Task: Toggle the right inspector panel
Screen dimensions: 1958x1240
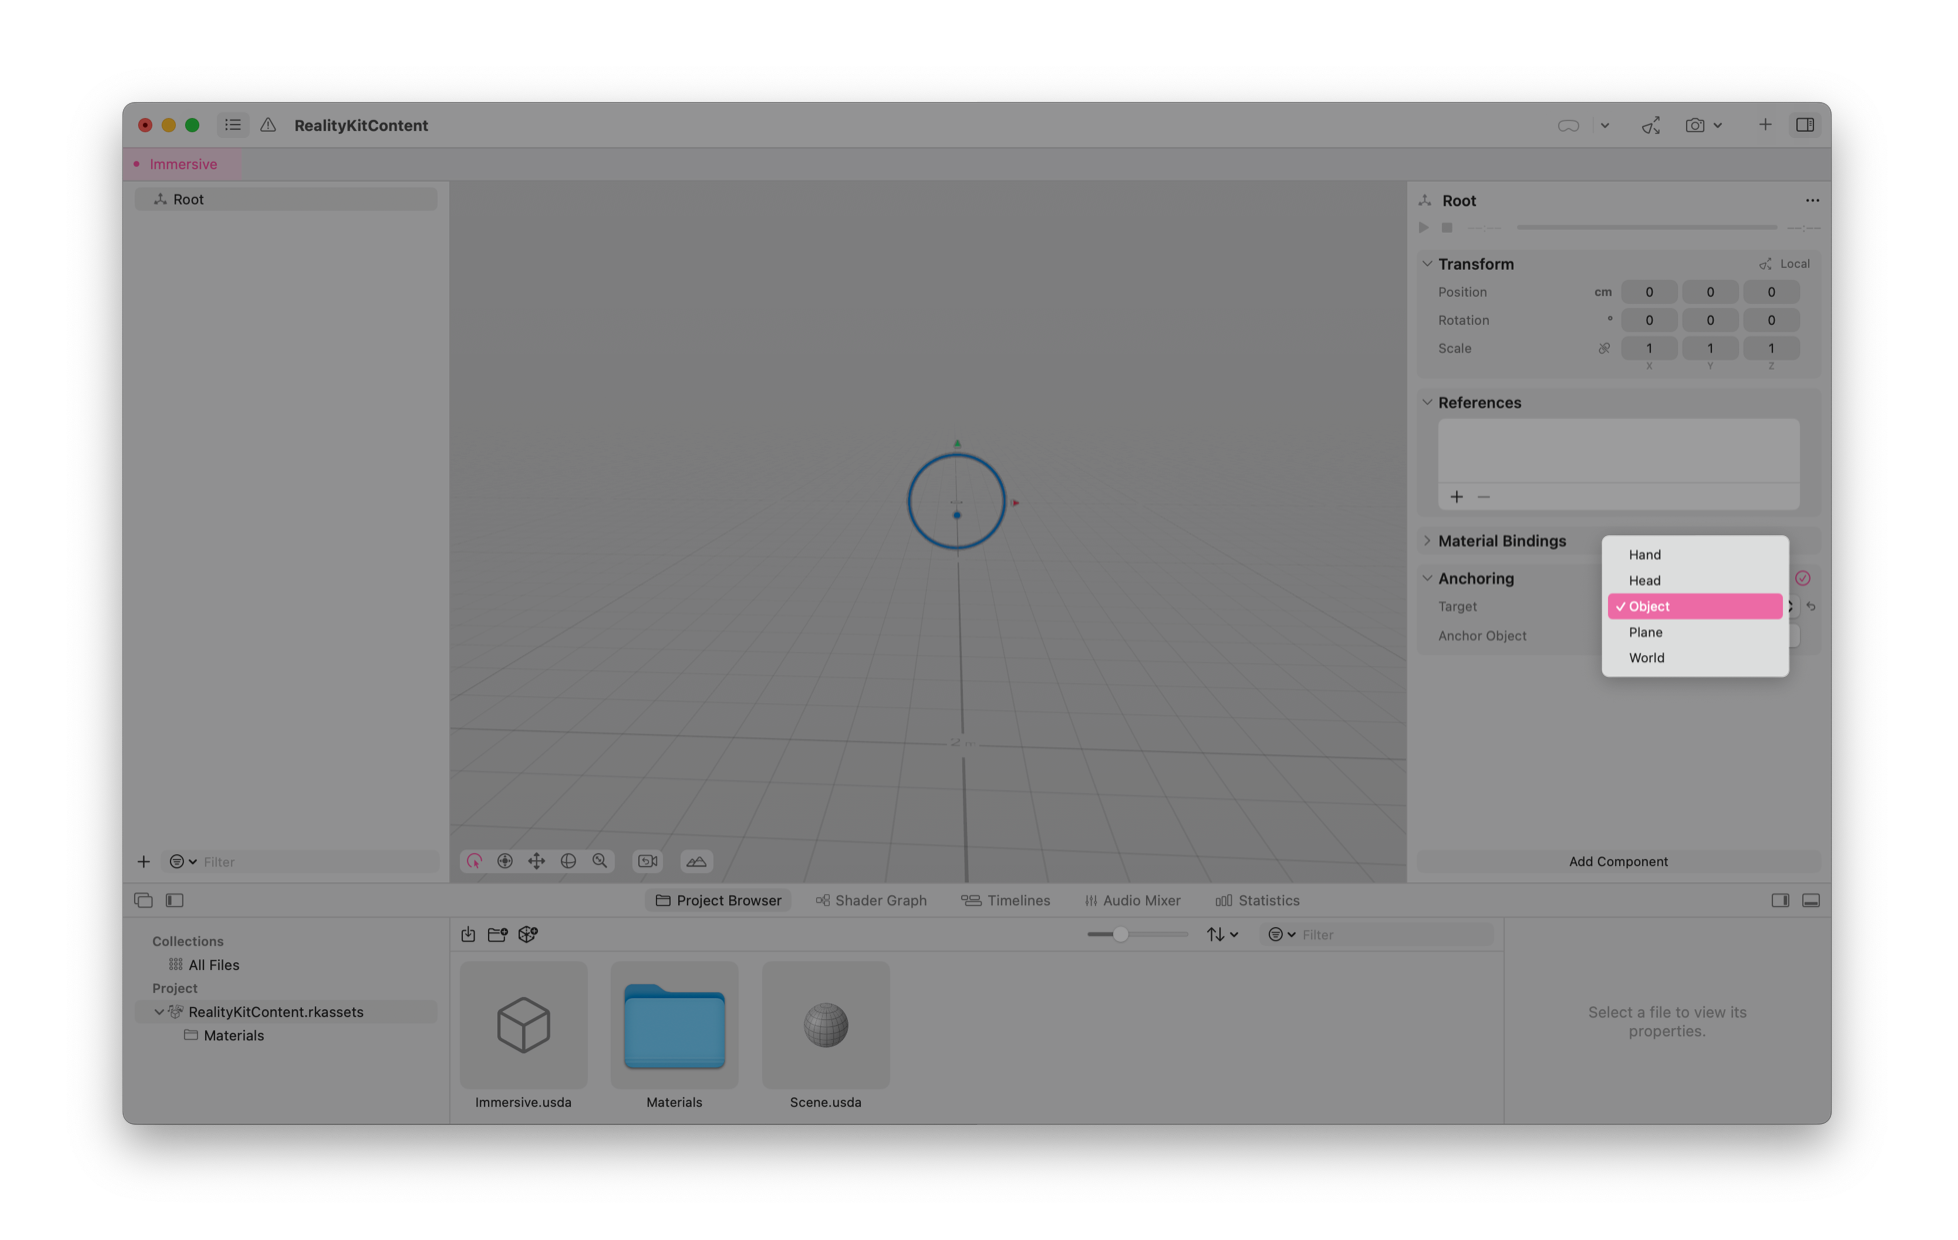Action: coord(1806,125)
